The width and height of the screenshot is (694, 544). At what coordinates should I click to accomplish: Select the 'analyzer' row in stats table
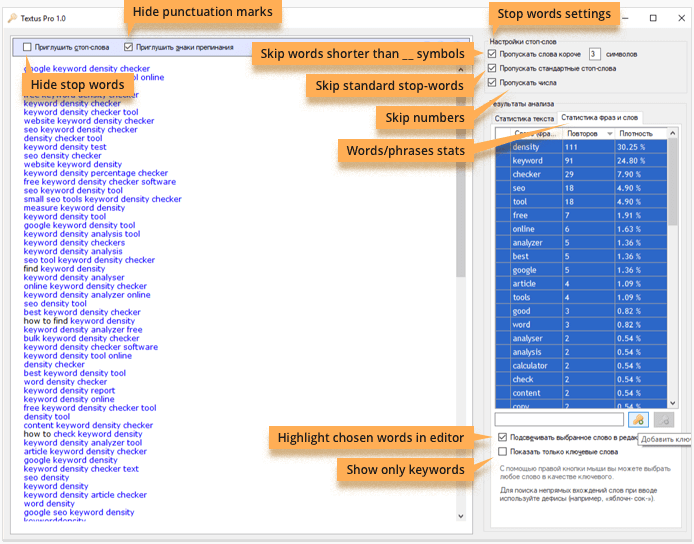point(581,243)
